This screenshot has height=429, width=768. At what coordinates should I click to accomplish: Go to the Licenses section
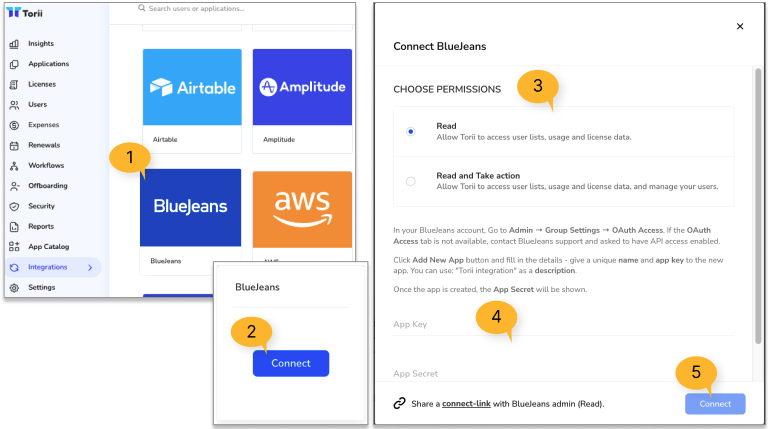[42, 84]
